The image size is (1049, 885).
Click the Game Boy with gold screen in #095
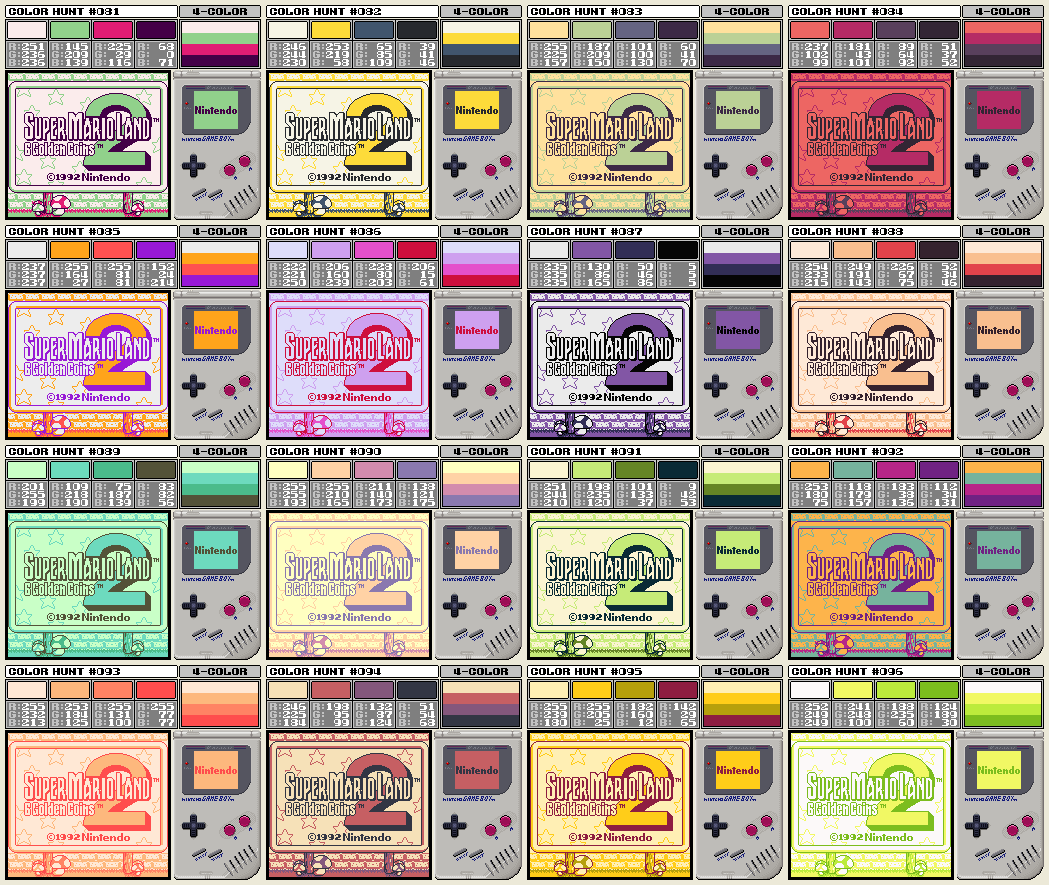coord(739,805)
